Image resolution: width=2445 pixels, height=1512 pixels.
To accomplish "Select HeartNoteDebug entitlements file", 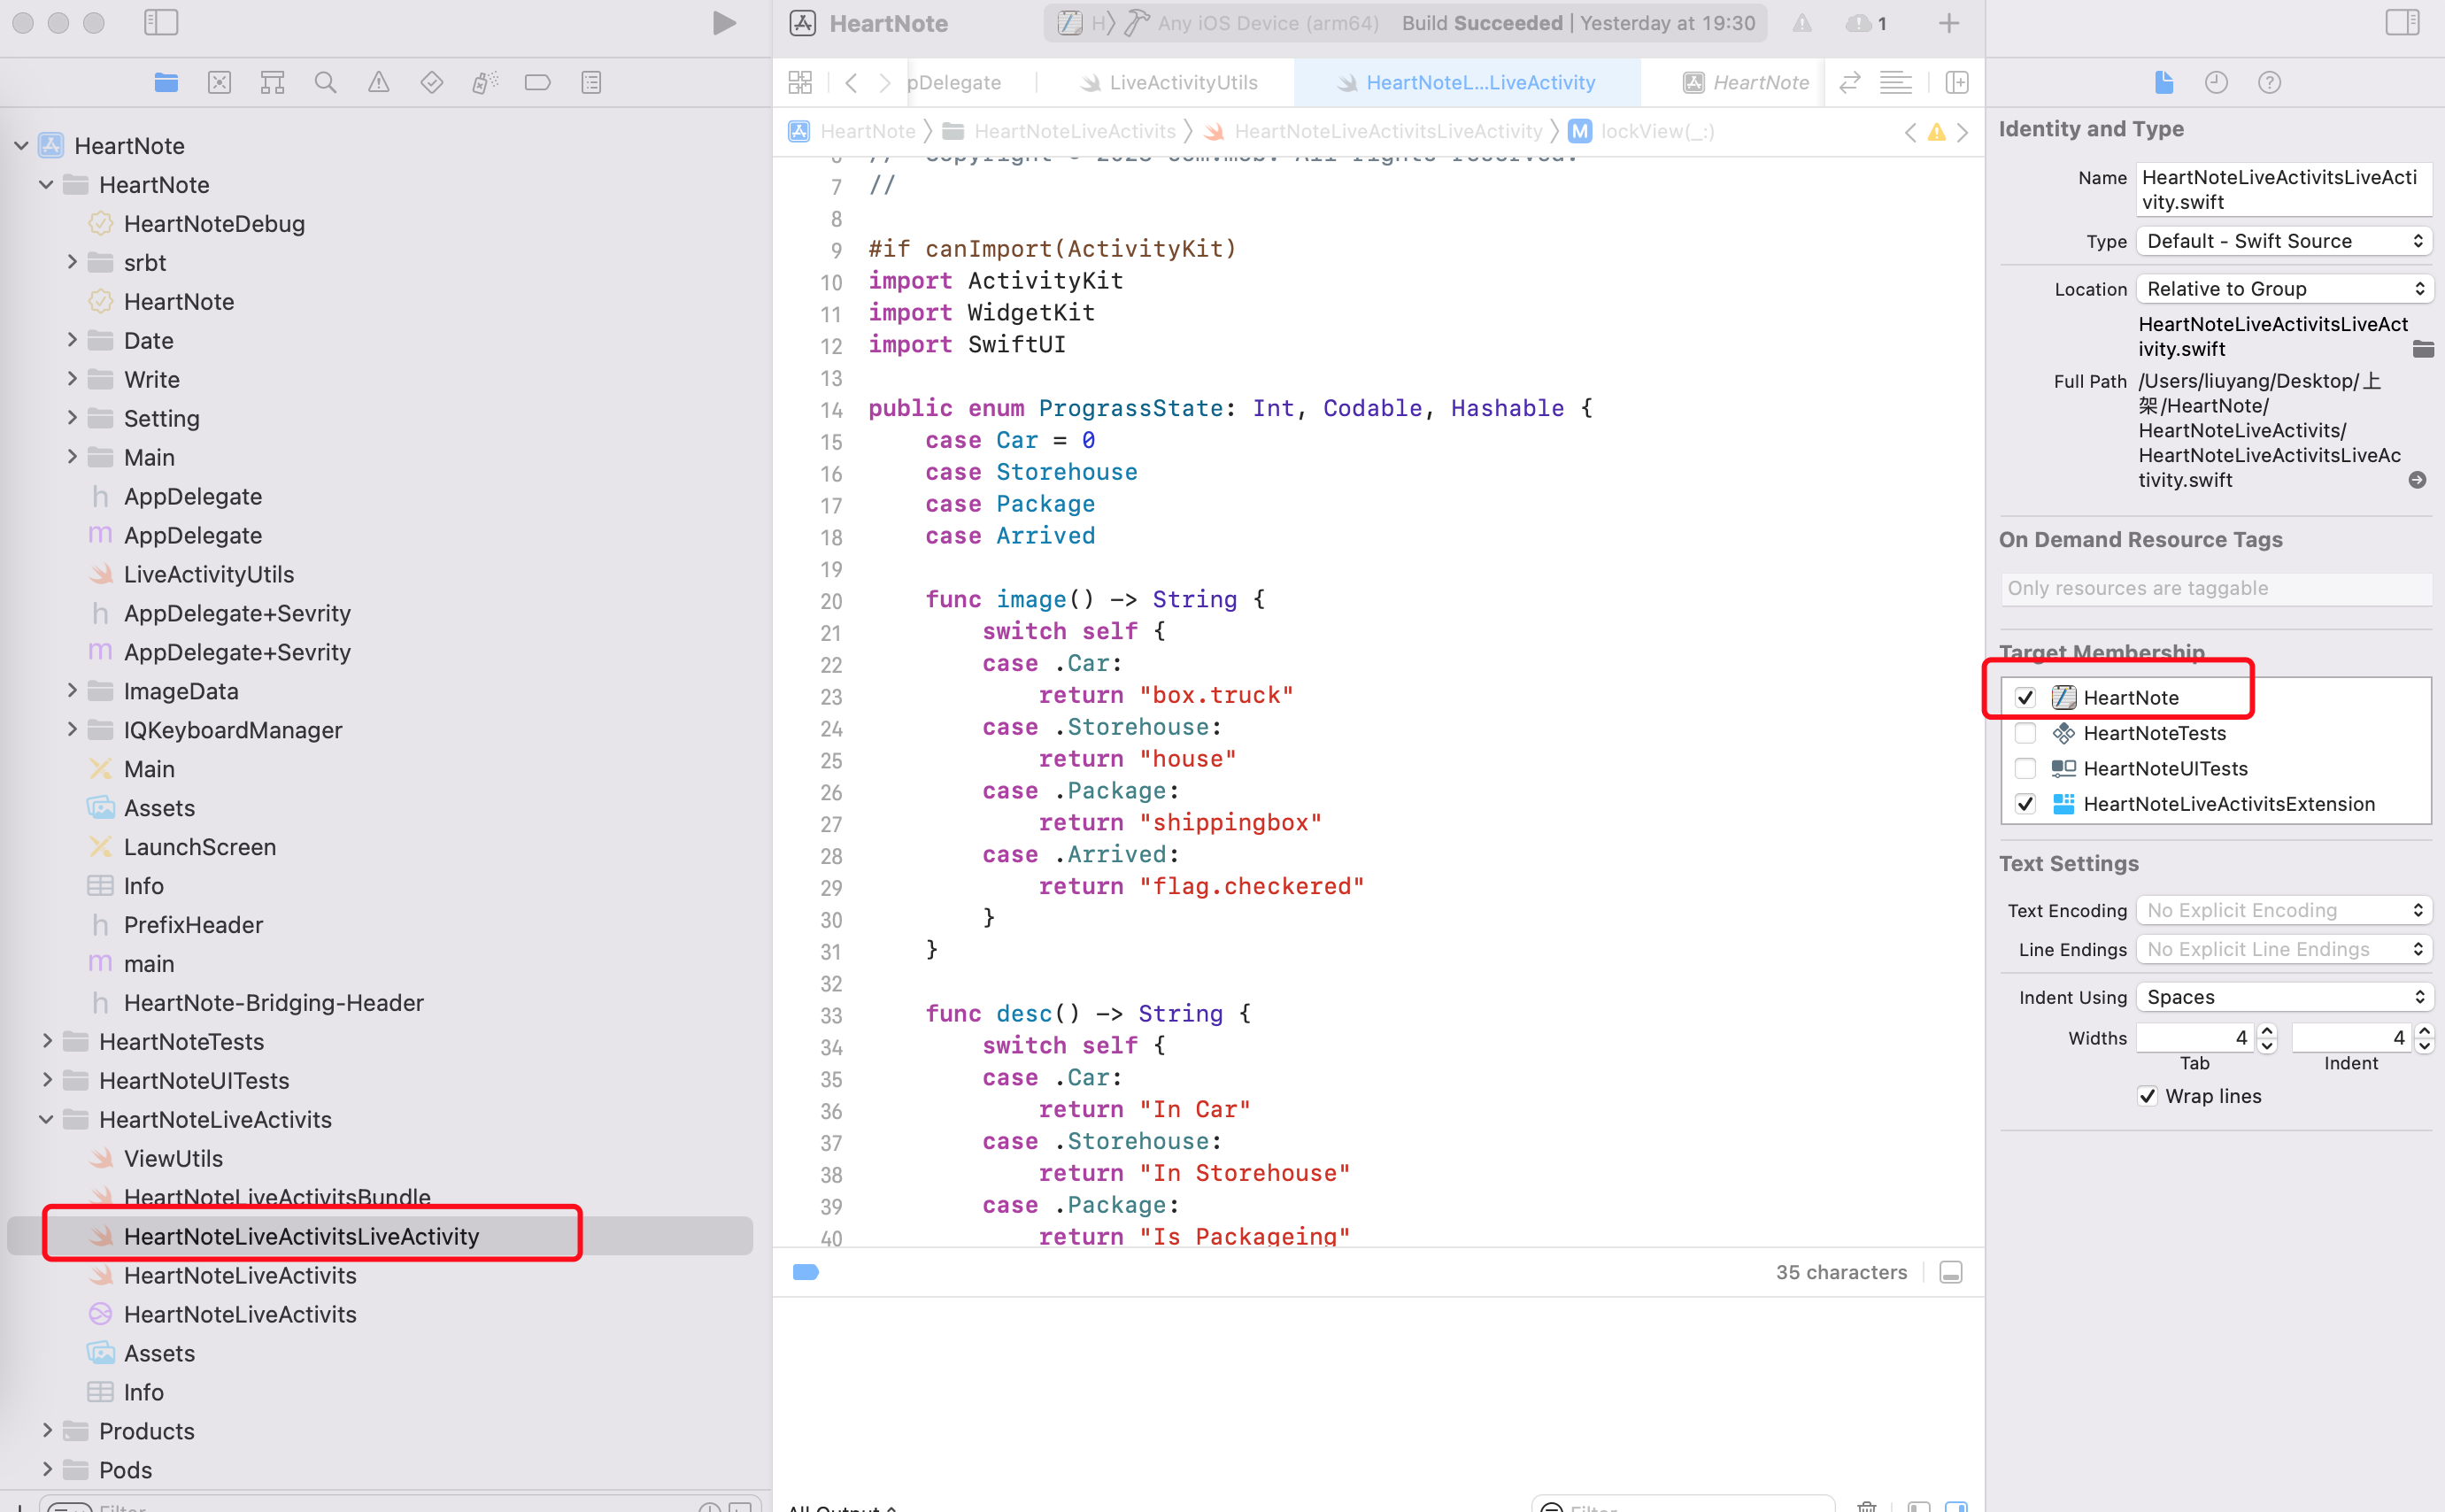I will [x=214, y=223].
